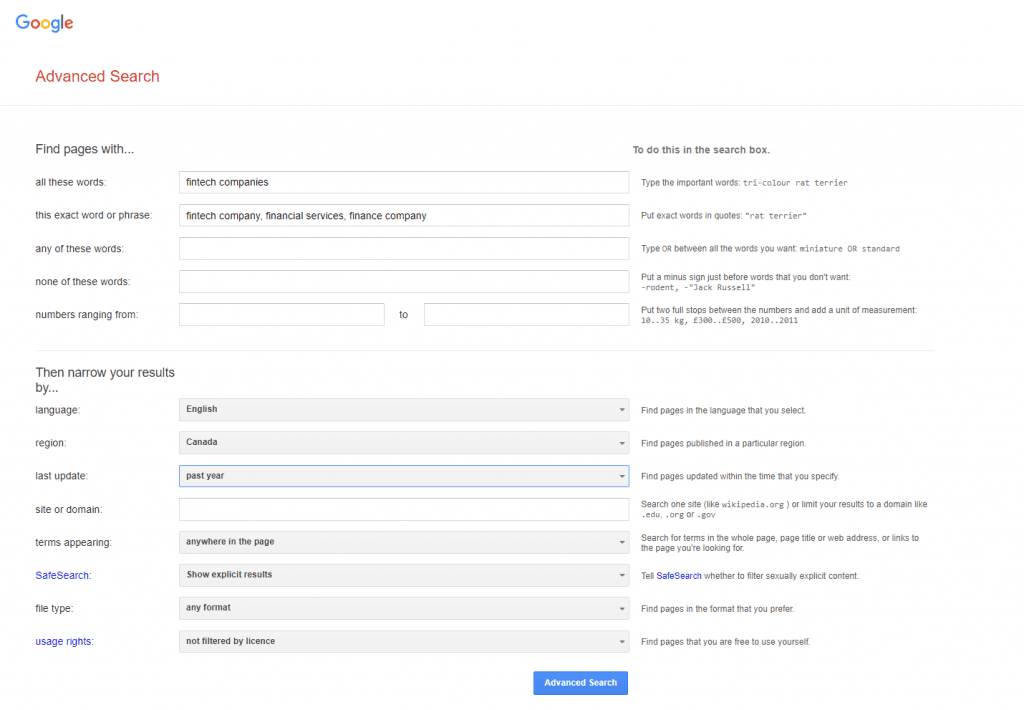This screenshot has height=710, width=1024.
Task: Open the SafeSearch results dropdown
Action: coord(403,575)
